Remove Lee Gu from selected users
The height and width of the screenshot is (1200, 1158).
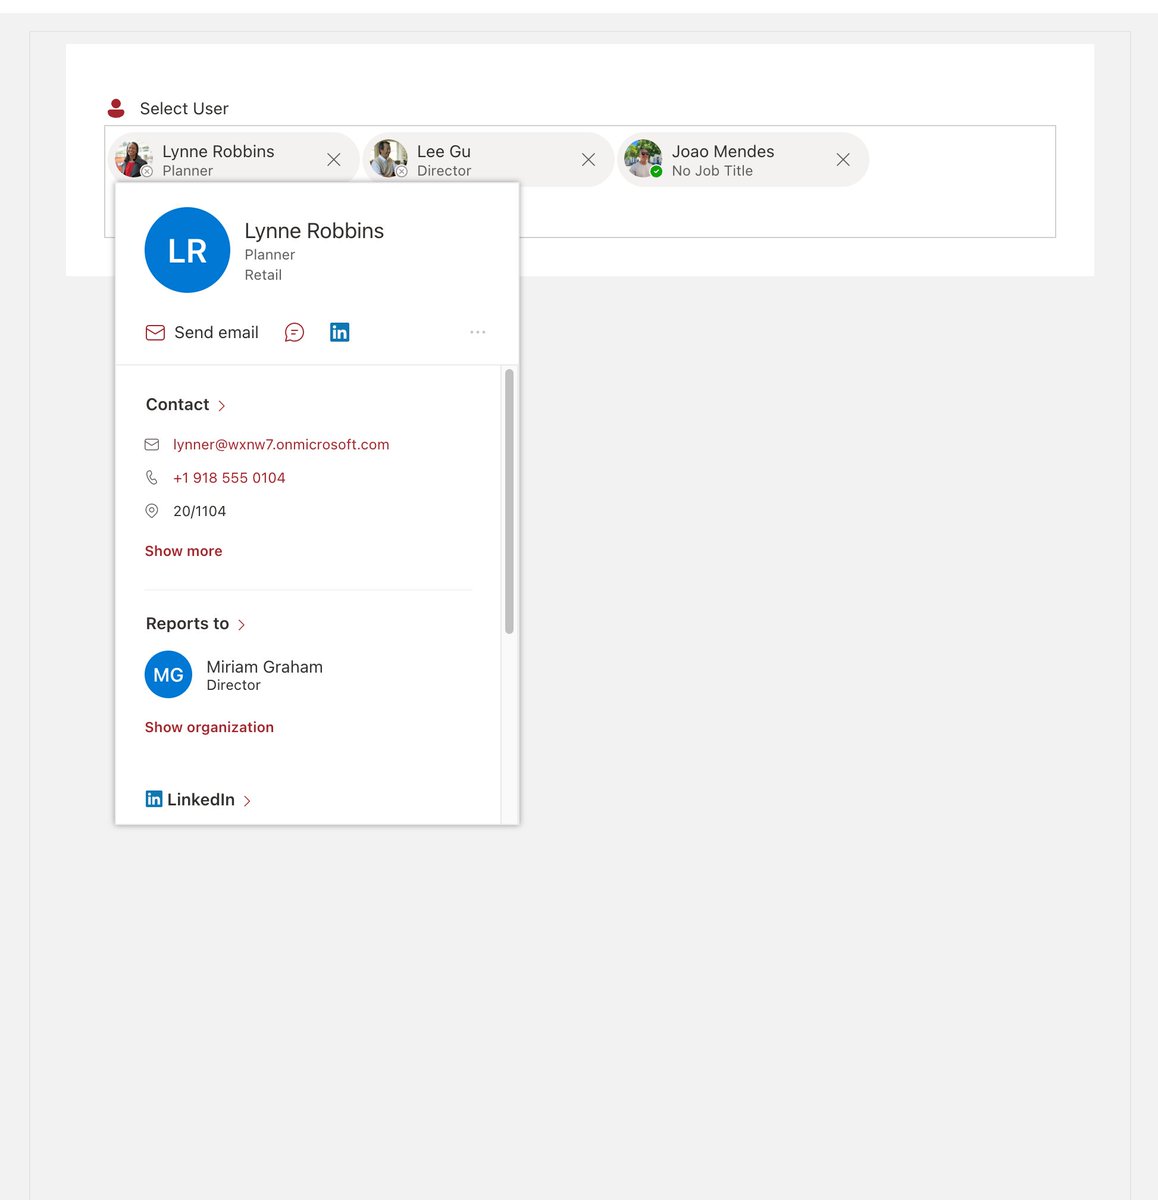pos(588,159)
